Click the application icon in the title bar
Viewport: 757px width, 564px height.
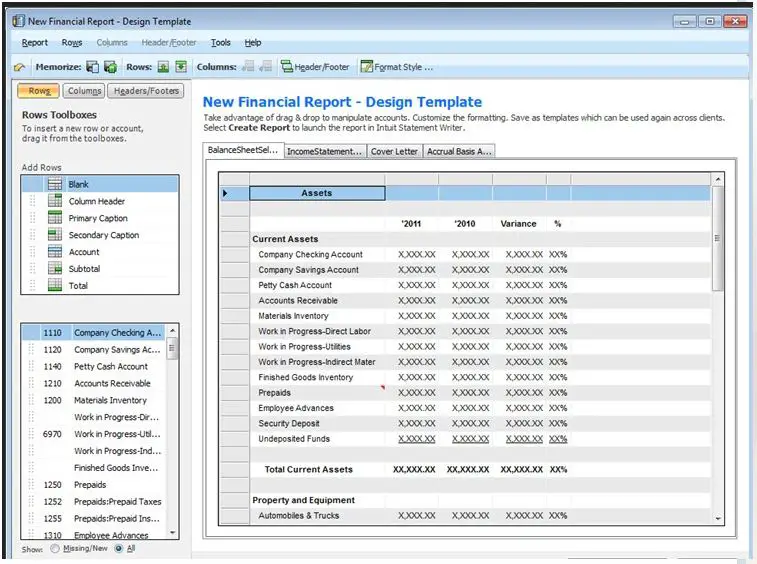pos(18,21)
